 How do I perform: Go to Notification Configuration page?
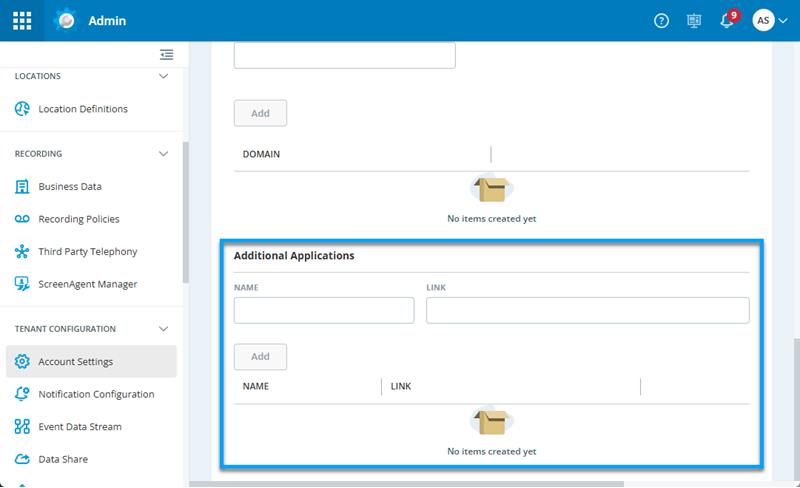click(96, 394)
